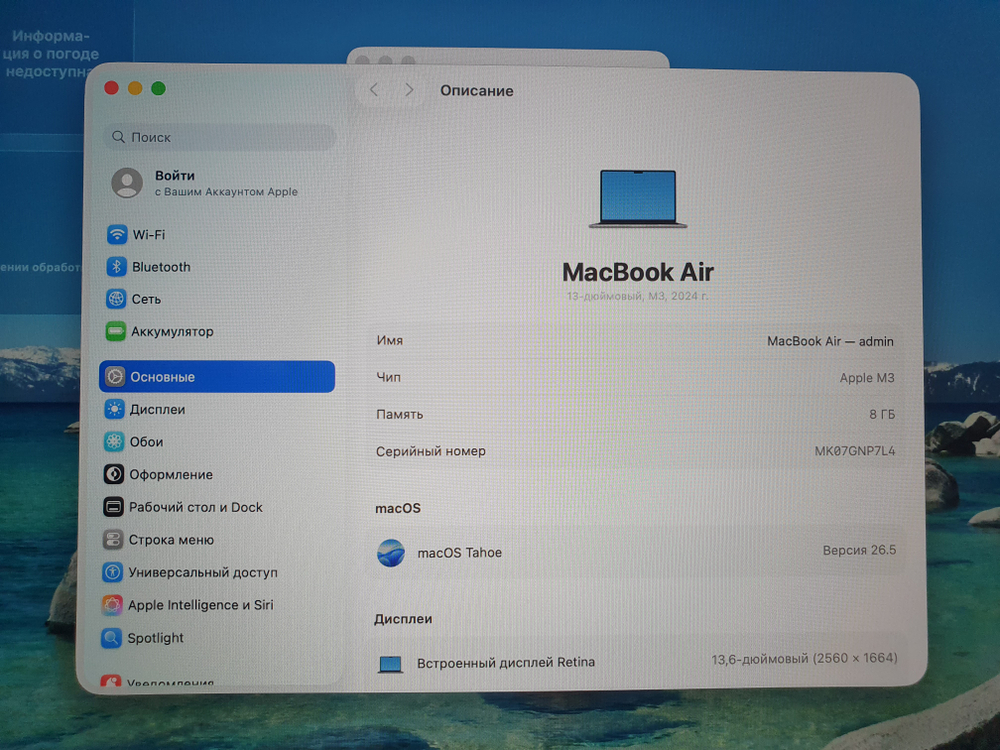Click the macOS Tahoe logo icon
Image resolution: width=1000 pixels, height=750 pixels.
(390, 552)
